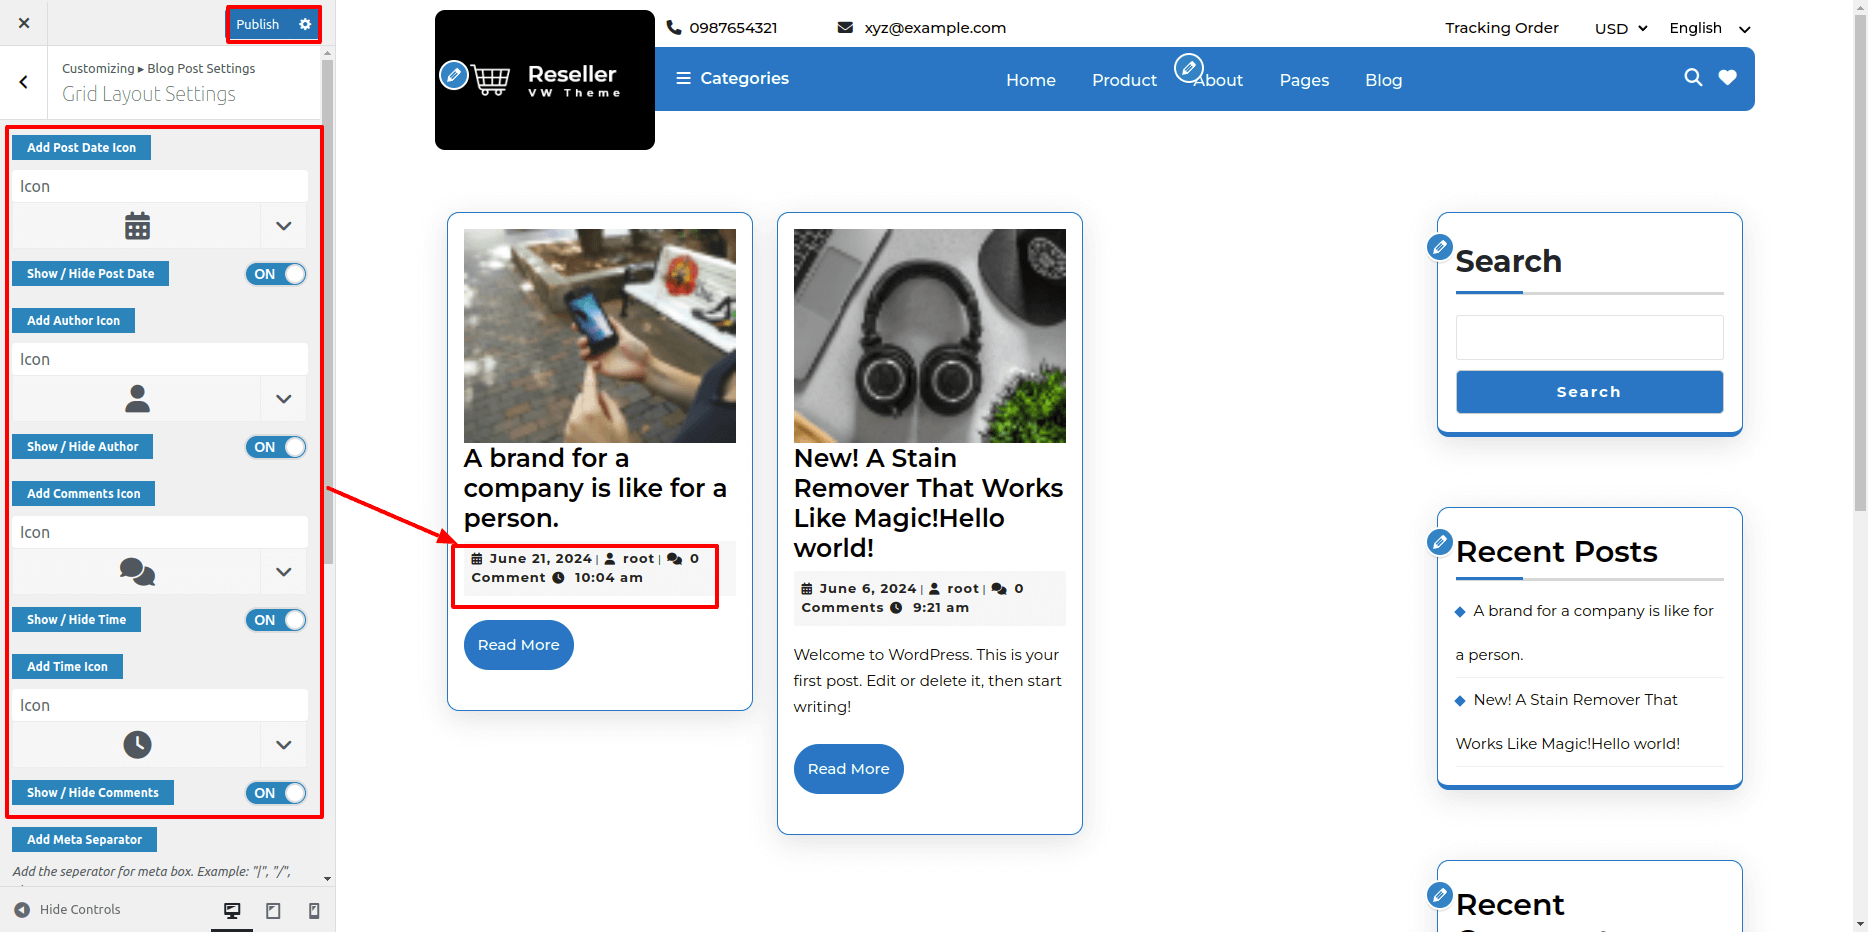Click the Search widget text field
Screen dimensions: 1868x932
[x=1589, y=338]
